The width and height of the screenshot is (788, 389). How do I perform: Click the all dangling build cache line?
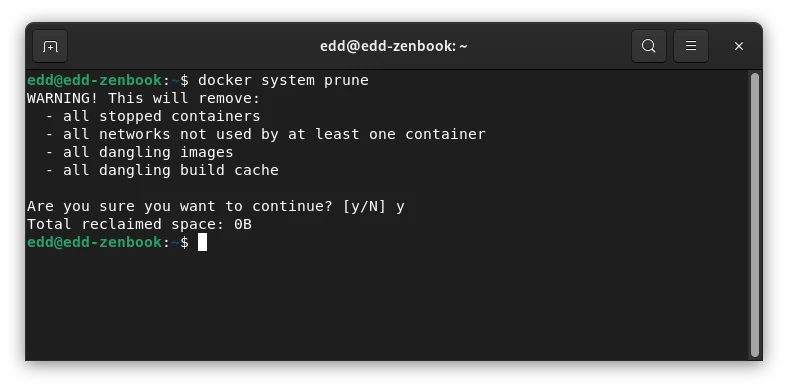point(162,170)
